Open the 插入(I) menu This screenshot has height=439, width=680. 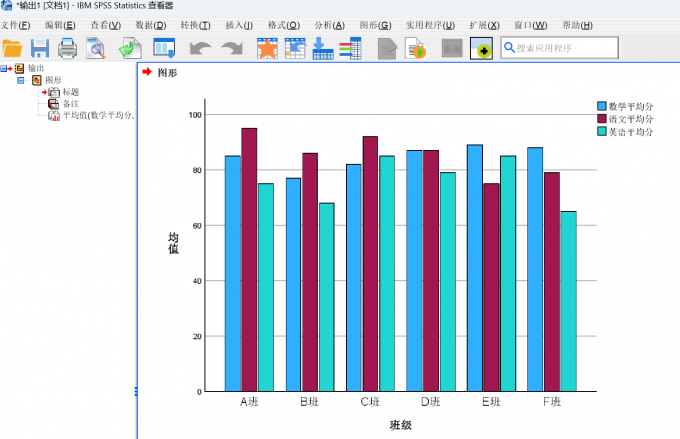point(239,25)
